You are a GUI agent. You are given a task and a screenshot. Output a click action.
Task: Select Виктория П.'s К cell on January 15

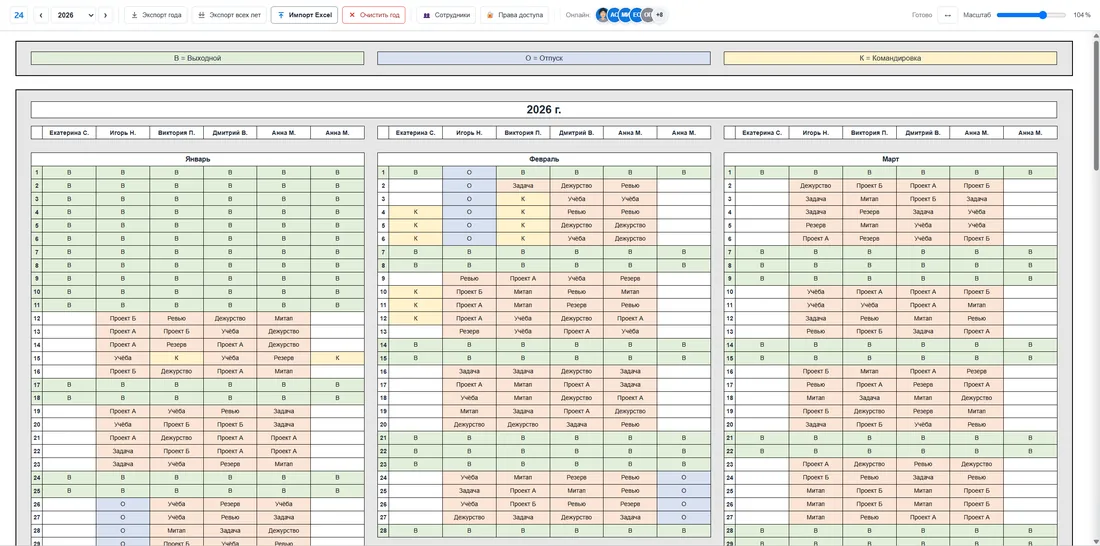[x=177, y=358]
